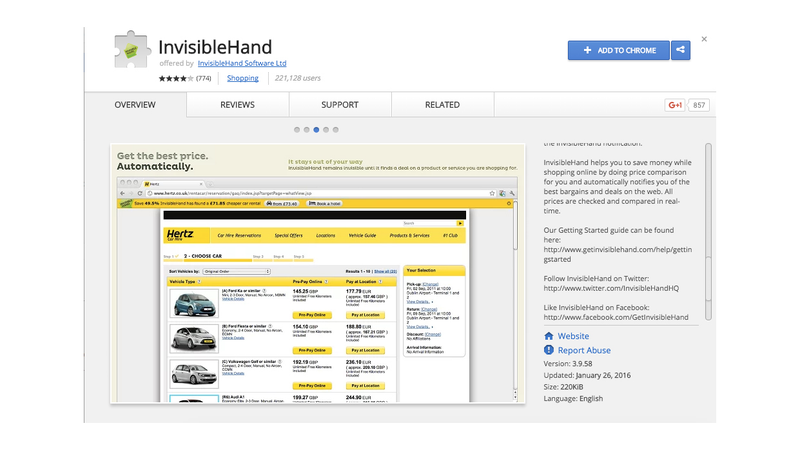The width and height of the screenshot is (800, 450).
Task: Switch to the Overview tab
Action: (x=135, y=105)
